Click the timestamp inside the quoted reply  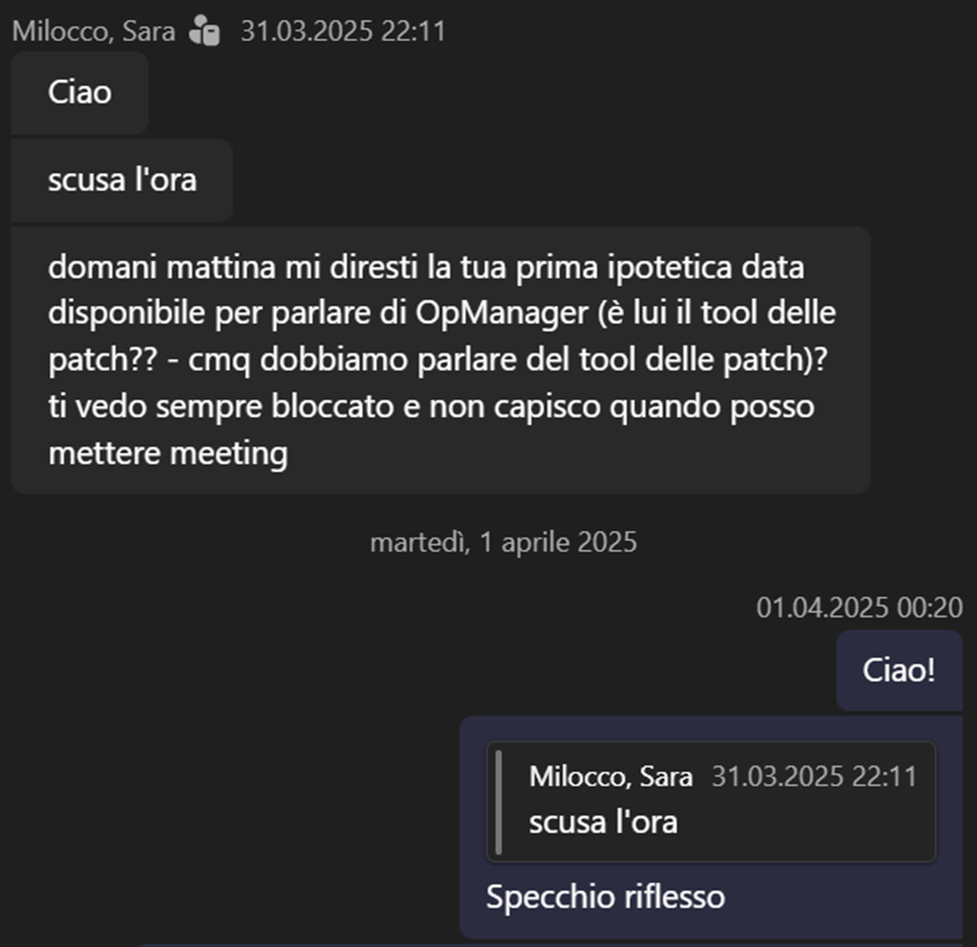coord(813,777)
